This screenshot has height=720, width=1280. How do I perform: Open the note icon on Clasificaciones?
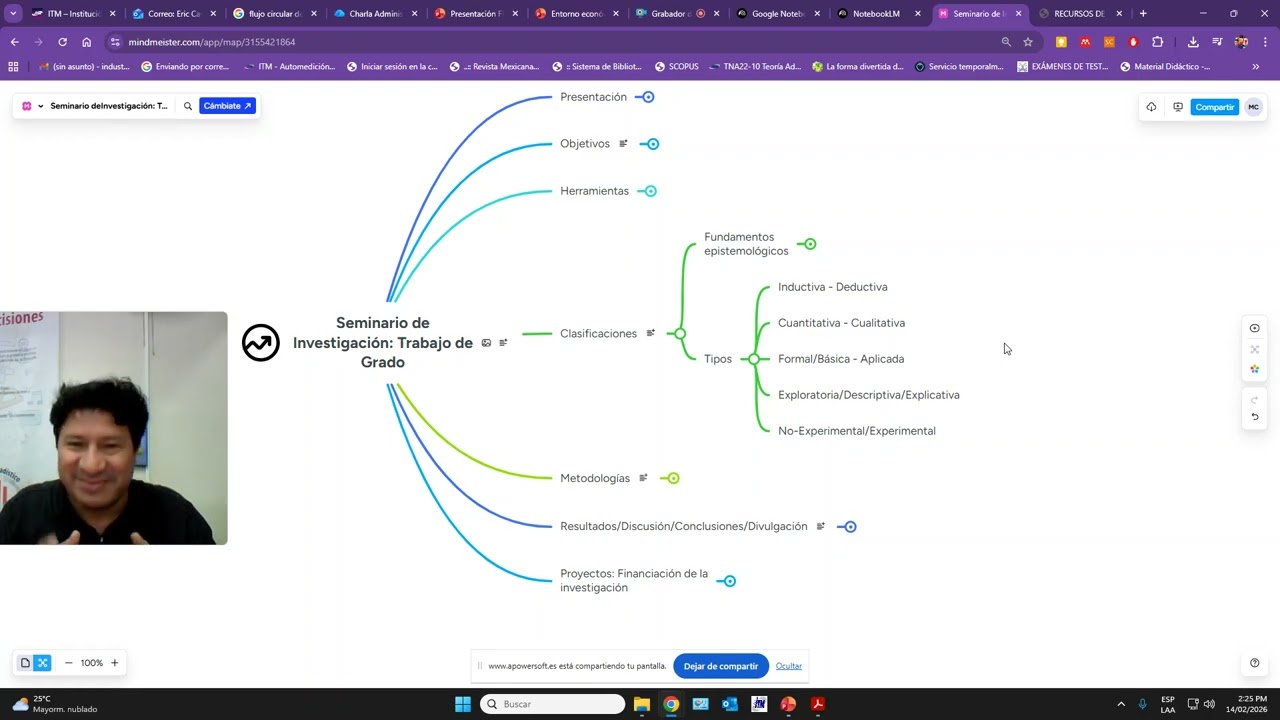[650, 333]
